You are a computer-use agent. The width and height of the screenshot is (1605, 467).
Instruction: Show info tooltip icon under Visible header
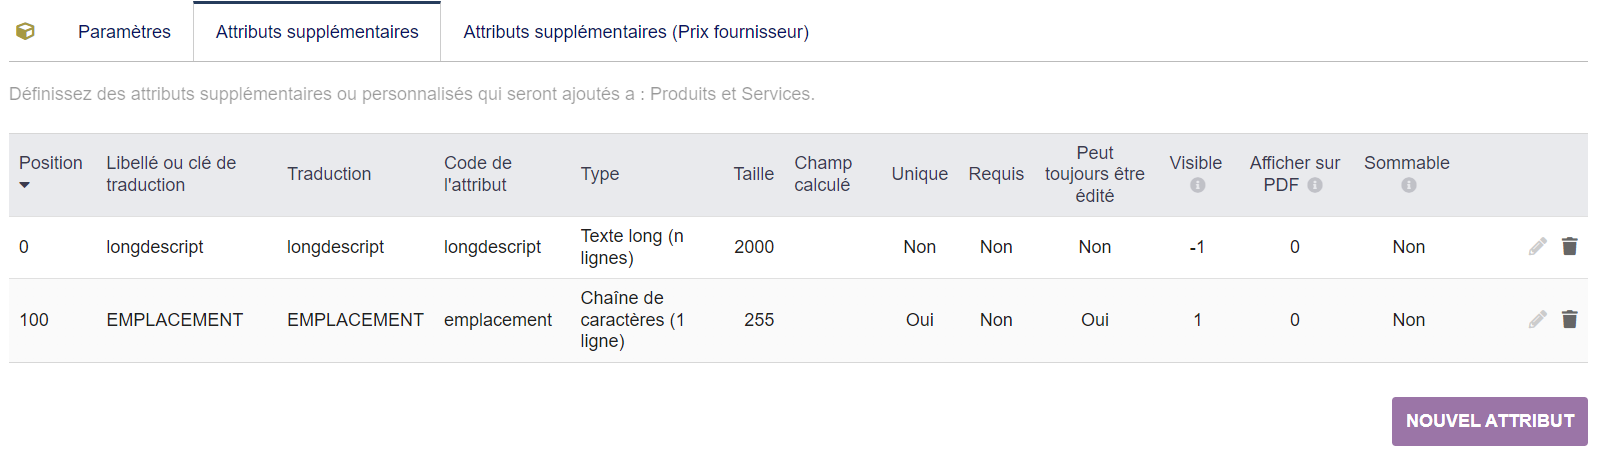pyautogui.click(x=1197, y=185)
